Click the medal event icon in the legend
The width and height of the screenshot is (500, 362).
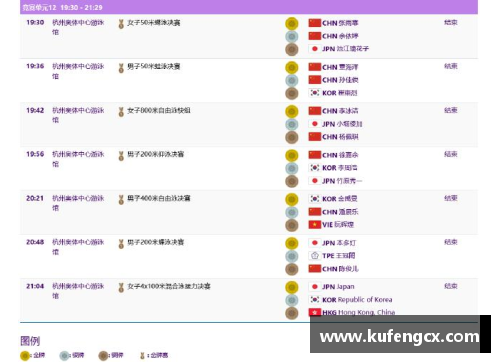(x=142, y=356)
